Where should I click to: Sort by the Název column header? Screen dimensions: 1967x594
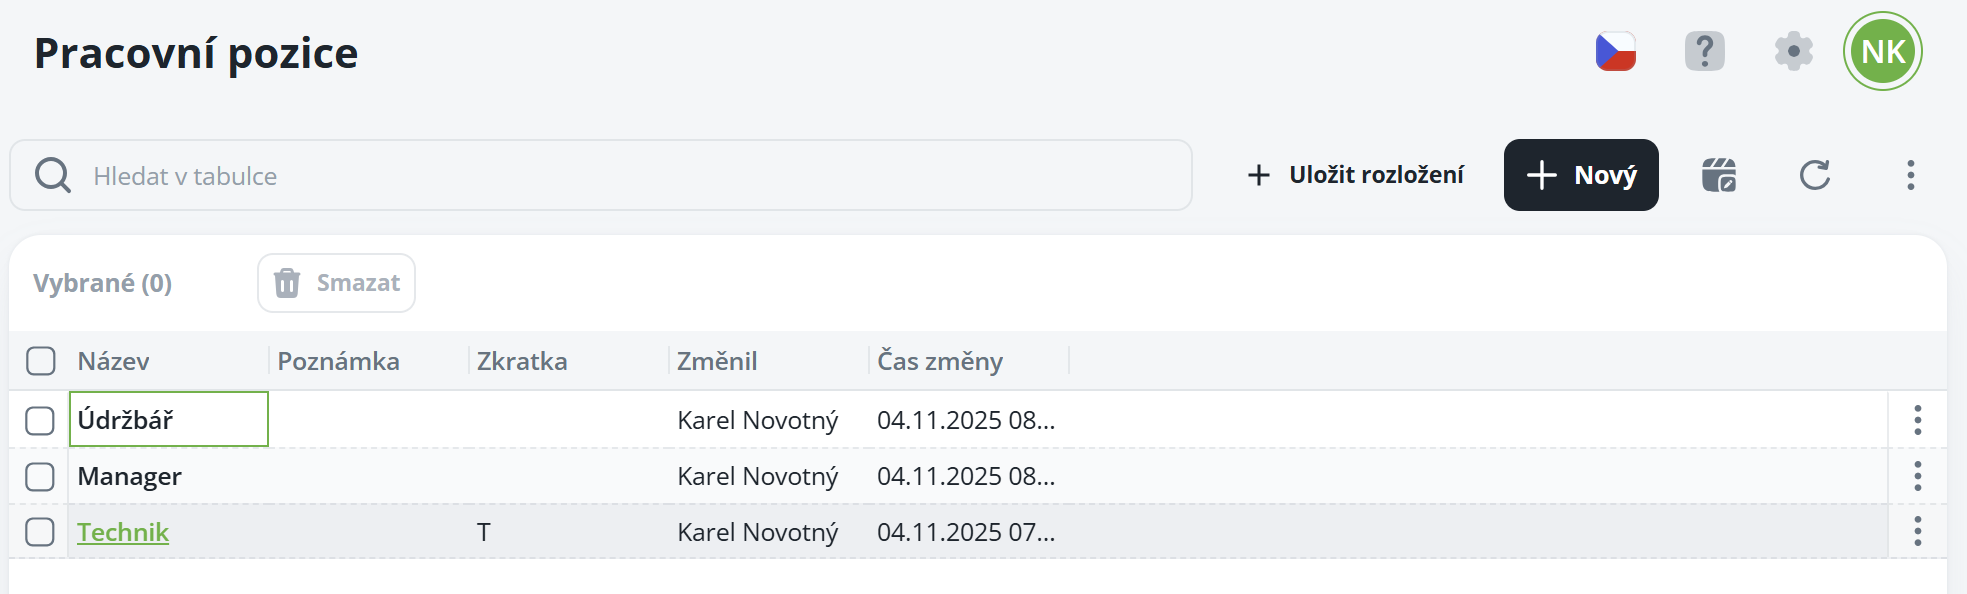click(x=114, y=361)
